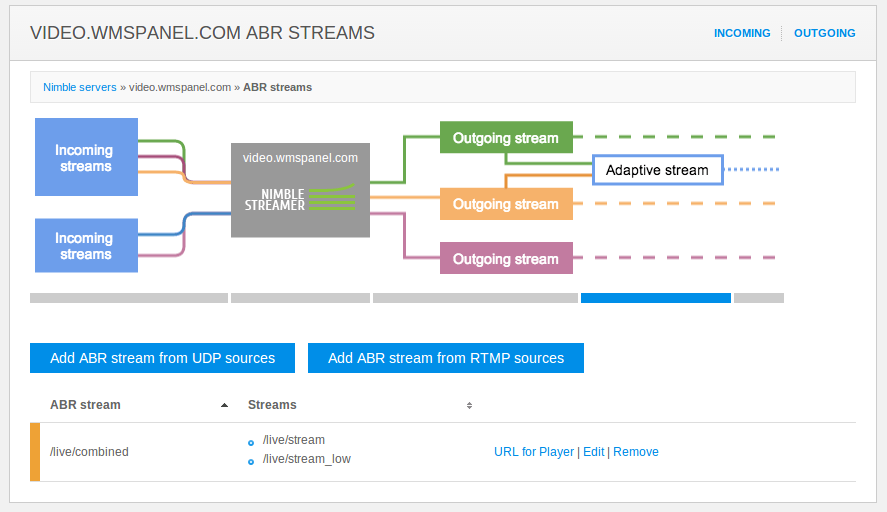Click the /live/stream entry
This screenshot has height=512, width=887.
pyautogui.click(x=294, y=440)
